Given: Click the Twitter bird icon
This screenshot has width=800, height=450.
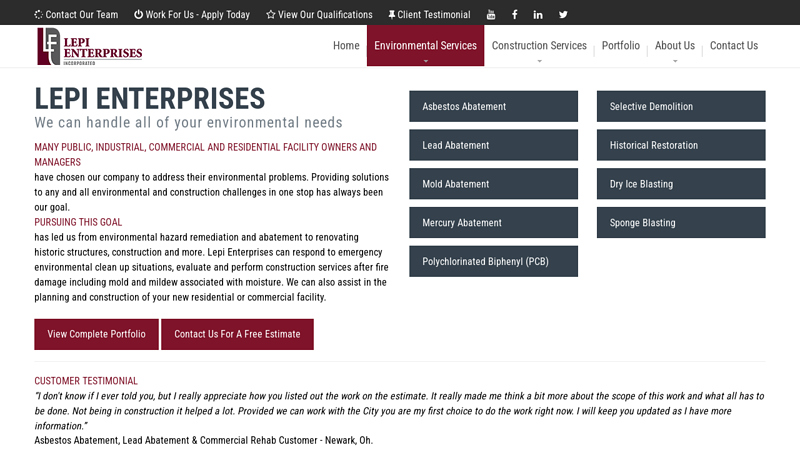Looking at the screenshot, I should click(563, 15).
